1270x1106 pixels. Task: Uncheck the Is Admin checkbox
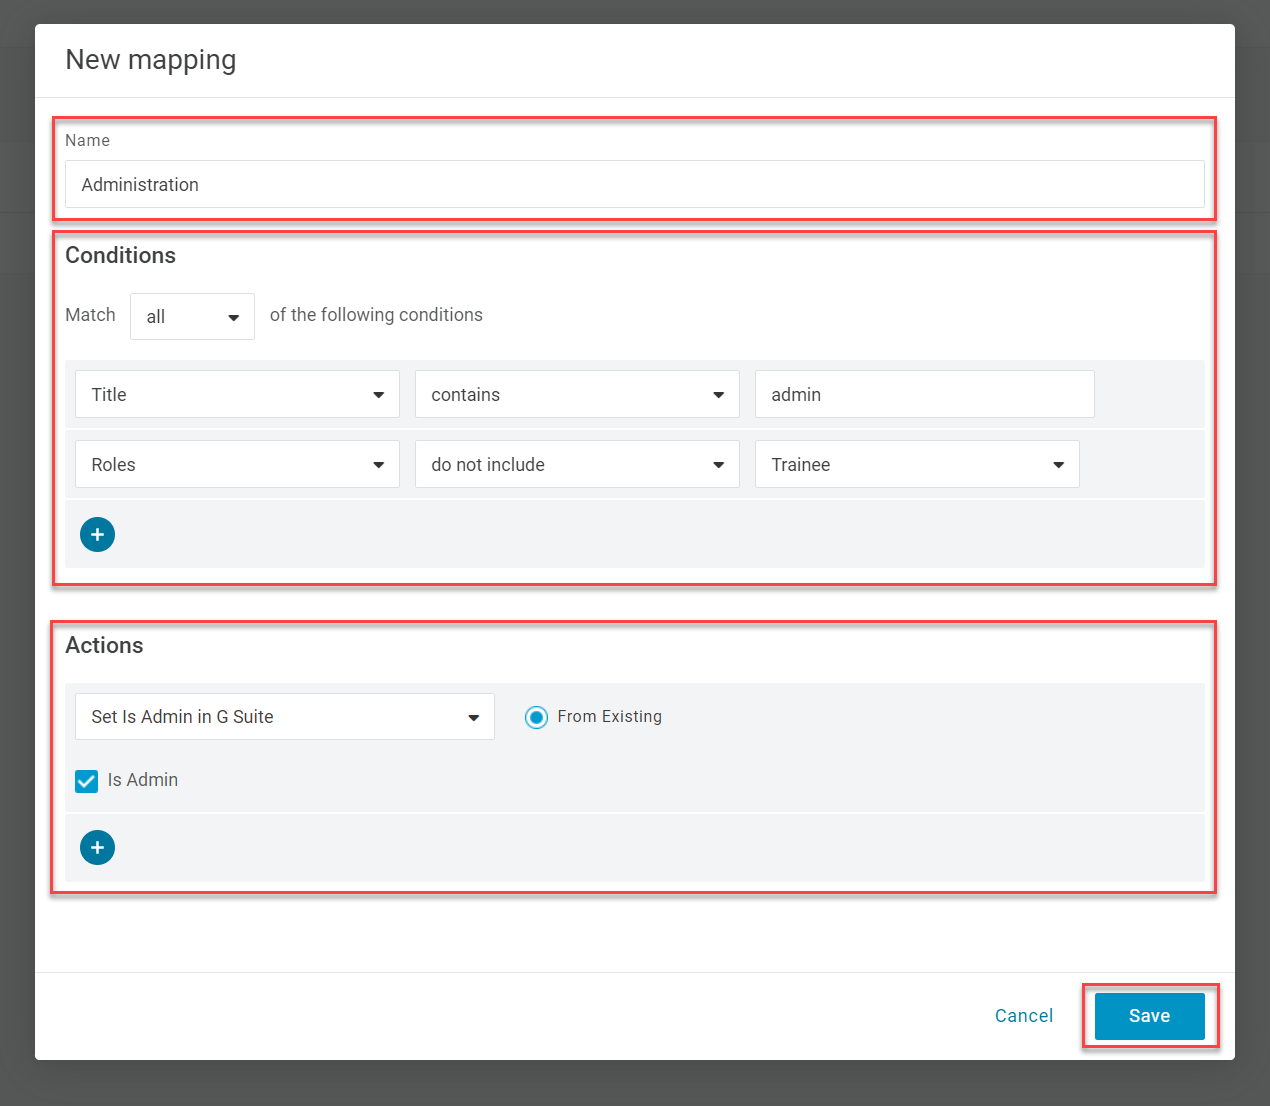tap(86, 781)
